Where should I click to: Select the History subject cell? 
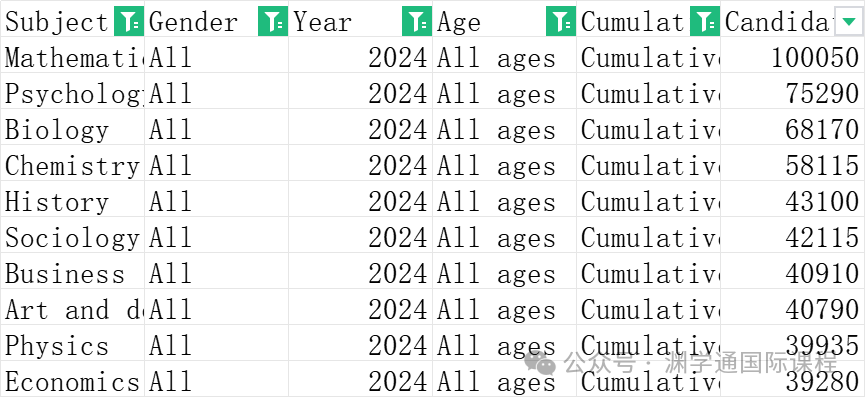tap(73, 198)
